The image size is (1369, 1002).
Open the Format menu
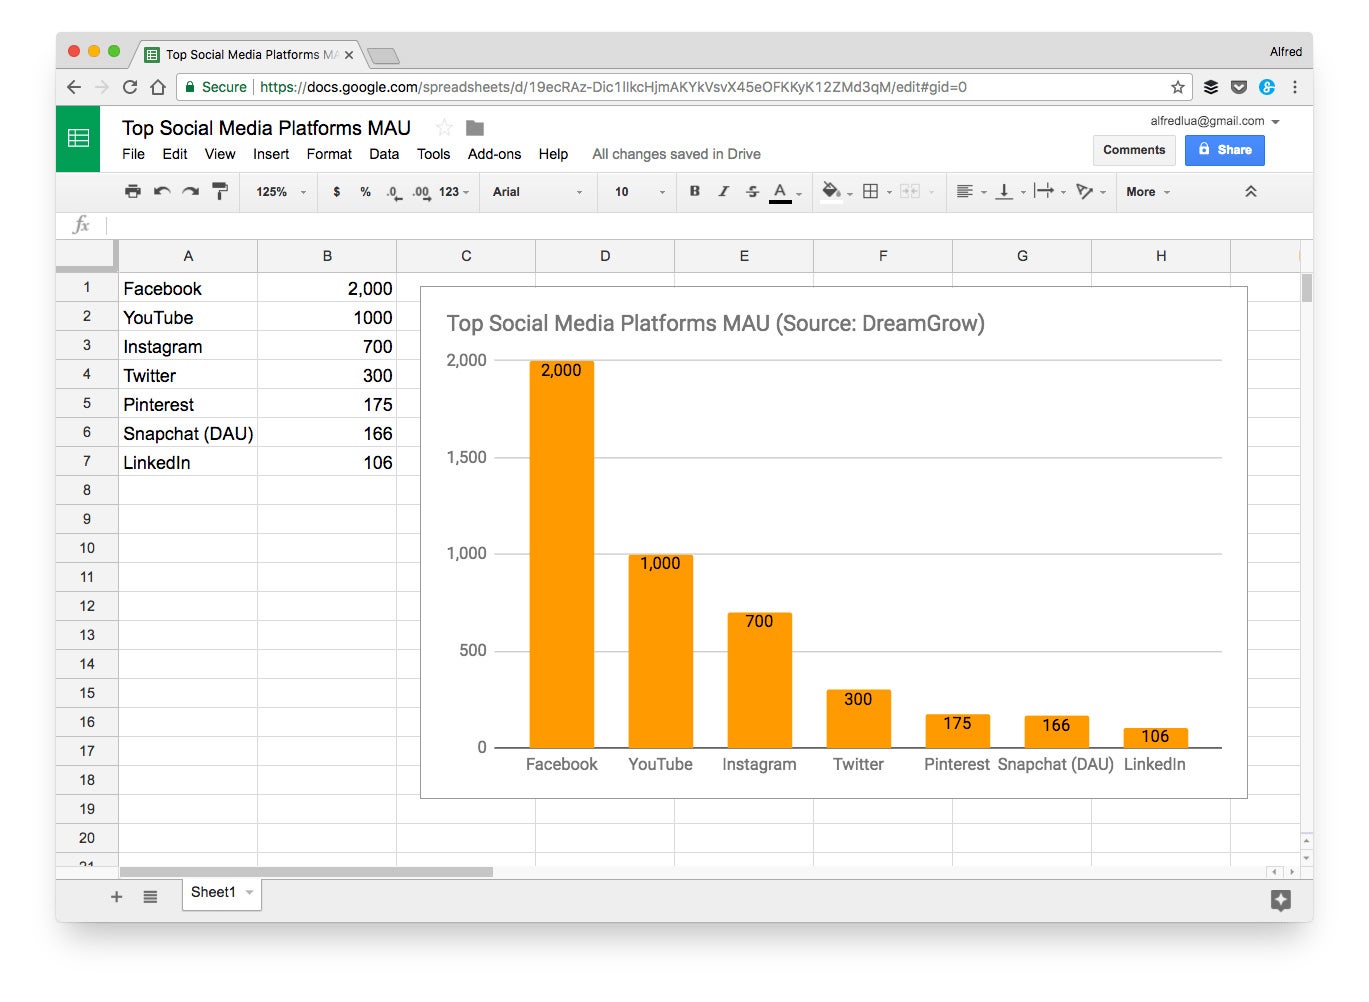329,154
